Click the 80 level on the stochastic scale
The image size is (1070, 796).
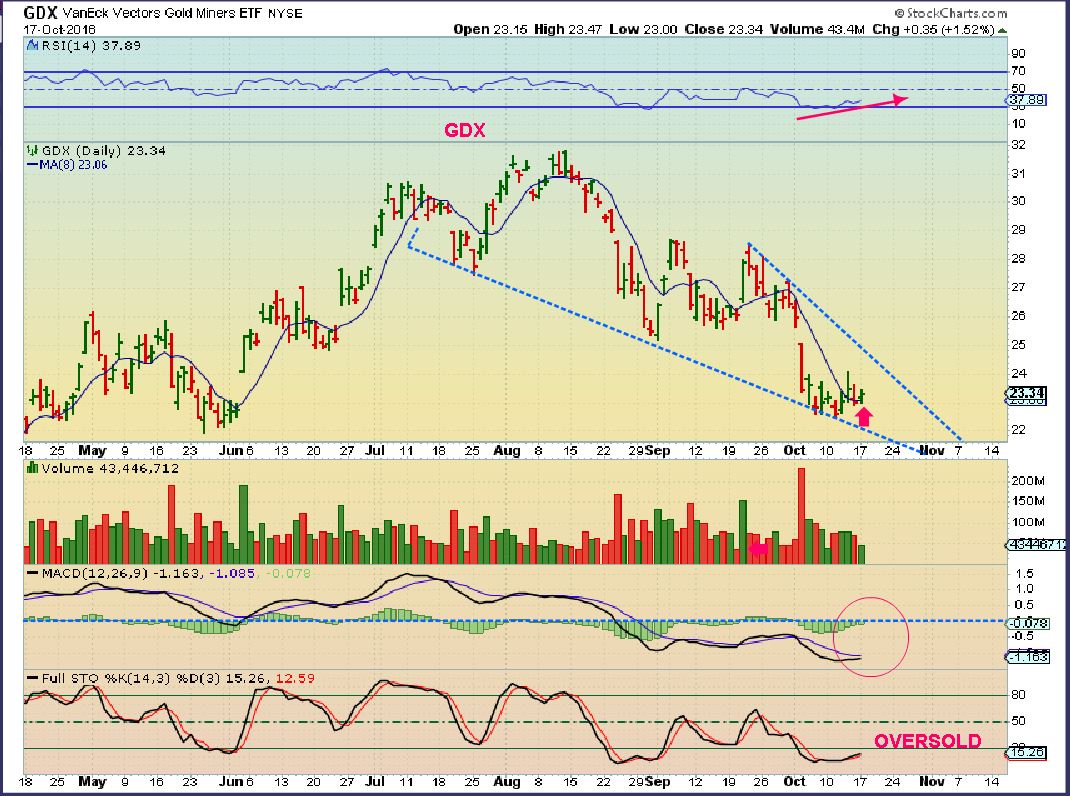[x=1018, y=696]
